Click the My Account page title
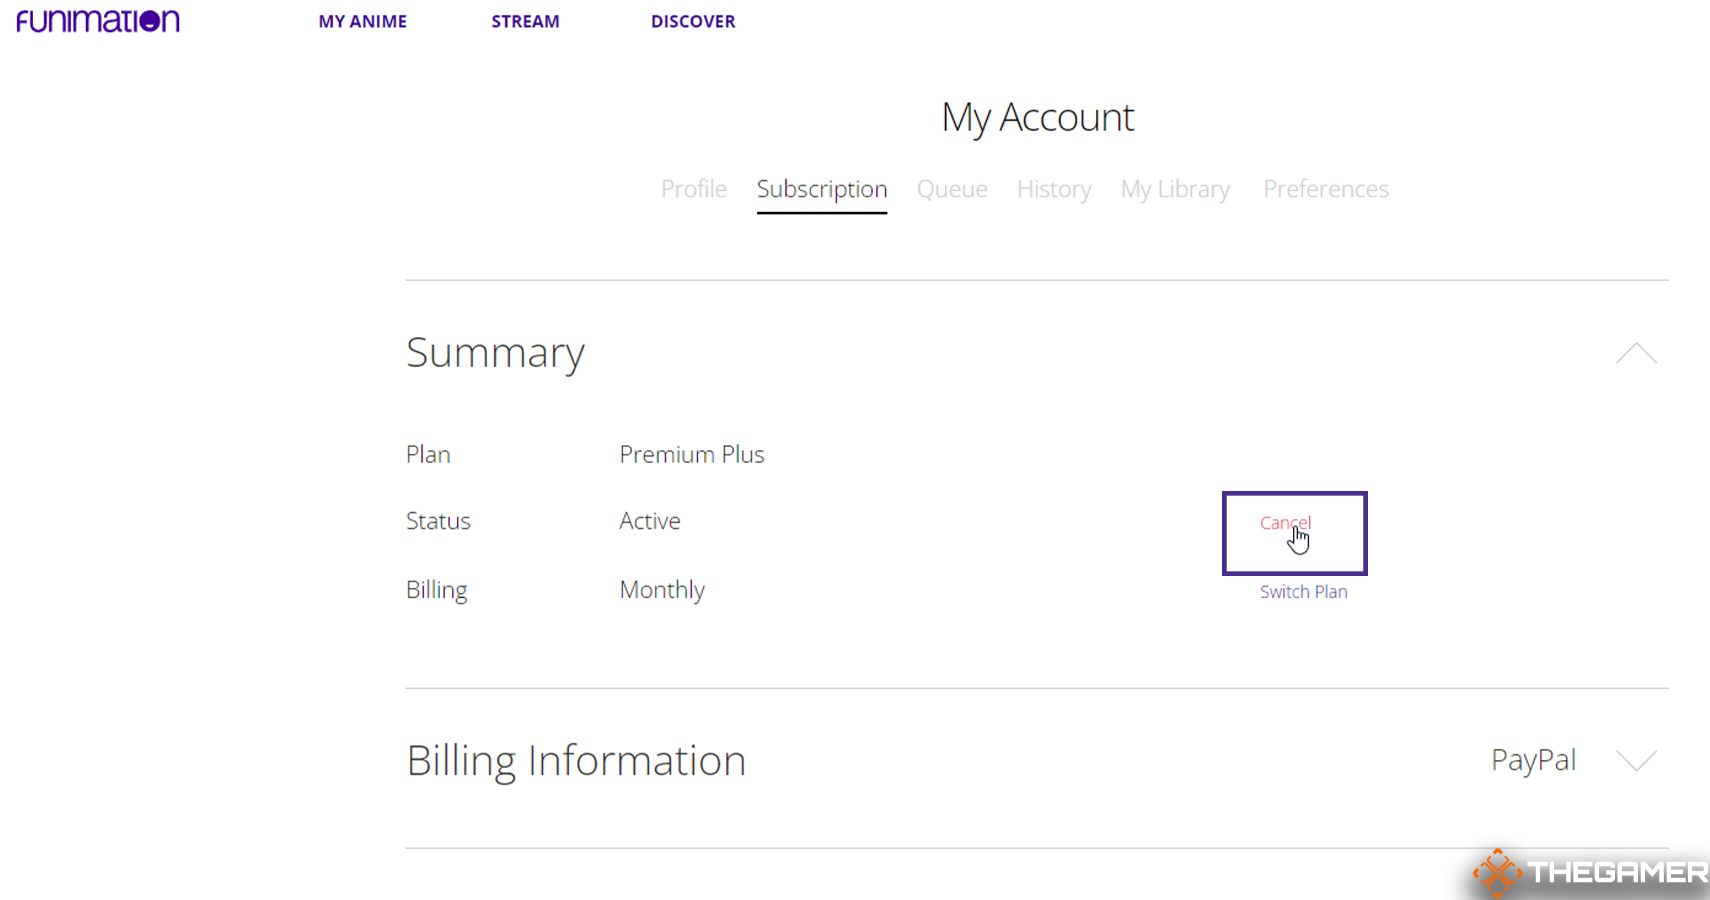Screen dimensions: 1710x900 pos(1038,118)
